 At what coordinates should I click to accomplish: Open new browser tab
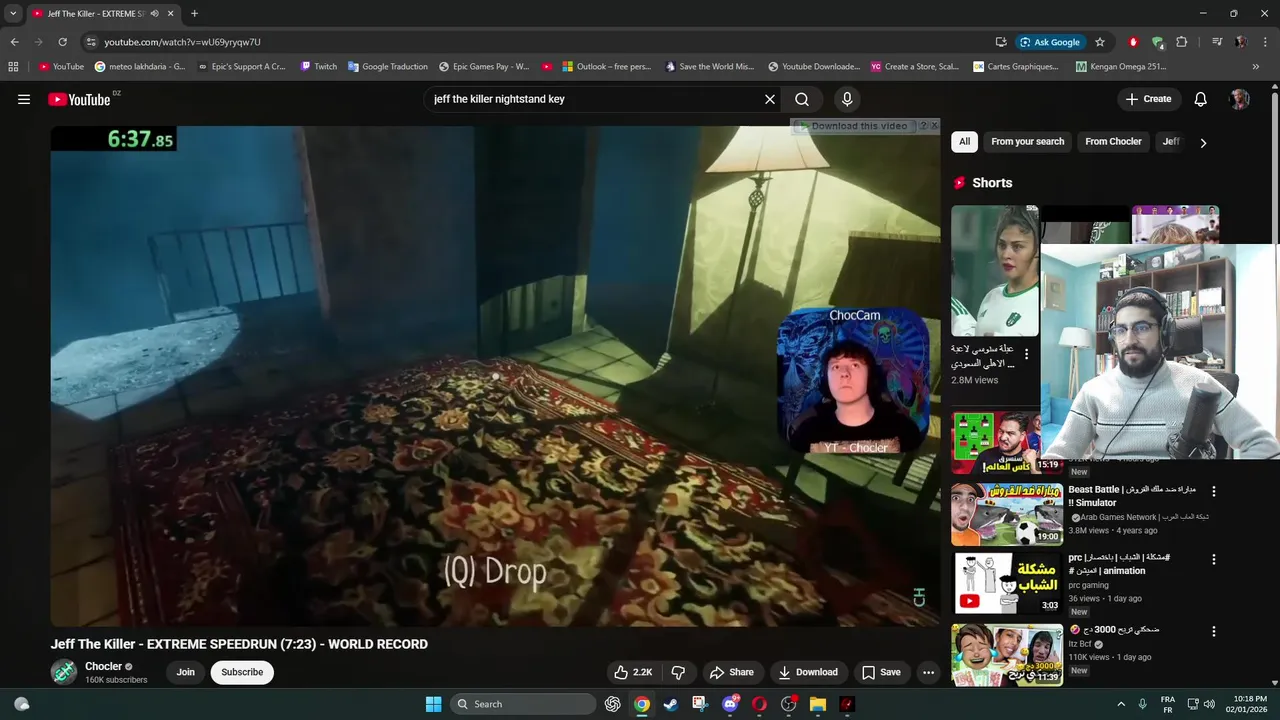pyautogui.click(x=194, y=14)
